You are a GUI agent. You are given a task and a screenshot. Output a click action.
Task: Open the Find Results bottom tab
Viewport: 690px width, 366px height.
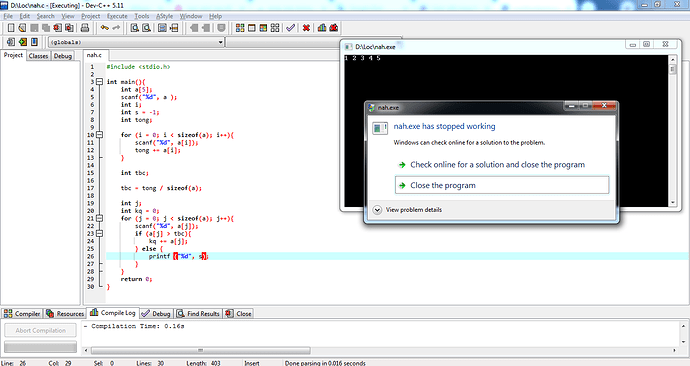pos(198,314)
